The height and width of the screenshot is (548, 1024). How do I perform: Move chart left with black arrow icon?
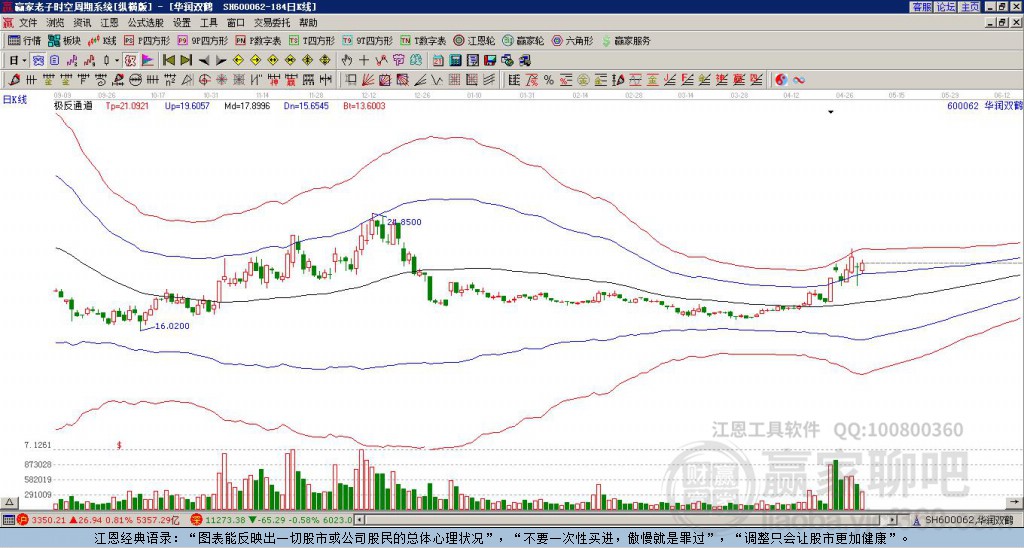coord(204,60)
